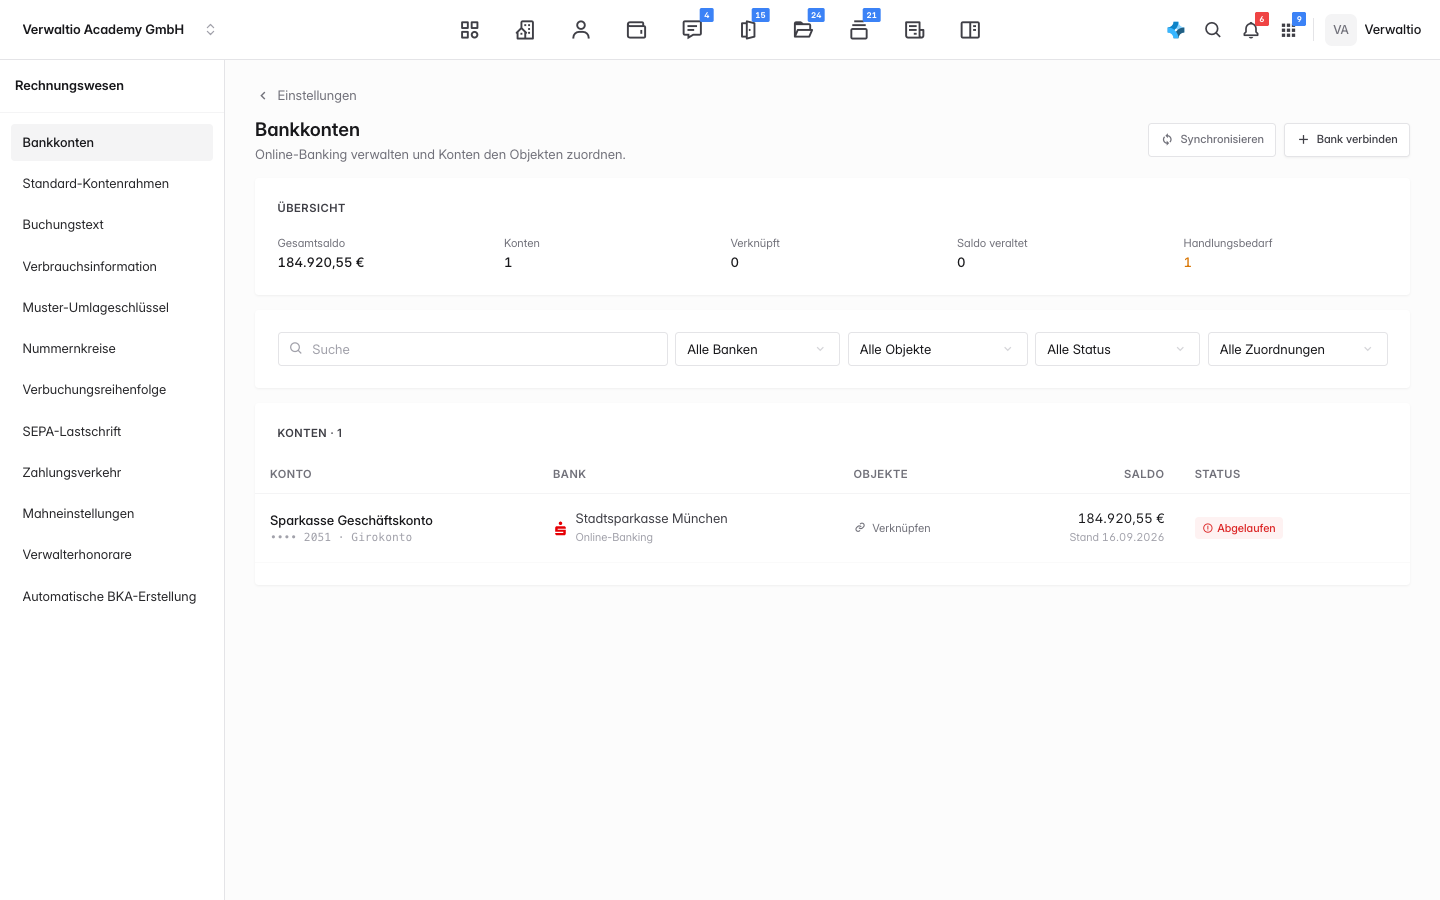Click the Abgelaufen status badge
The width and height of the screenshot is (1440, 900).
pyautogui.click(x=1239, y=528)
